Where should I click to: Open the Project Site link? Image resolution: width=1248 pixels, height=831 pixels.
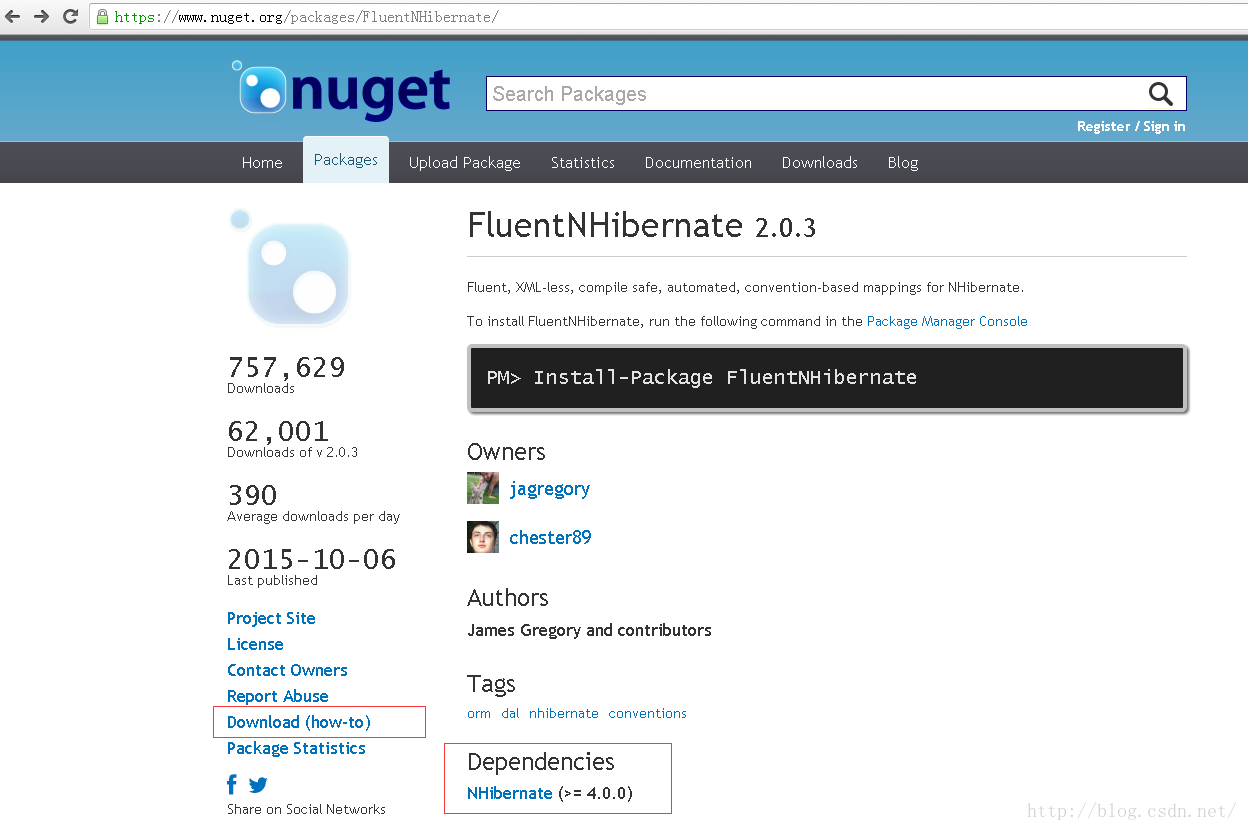(x=271, y=618)
